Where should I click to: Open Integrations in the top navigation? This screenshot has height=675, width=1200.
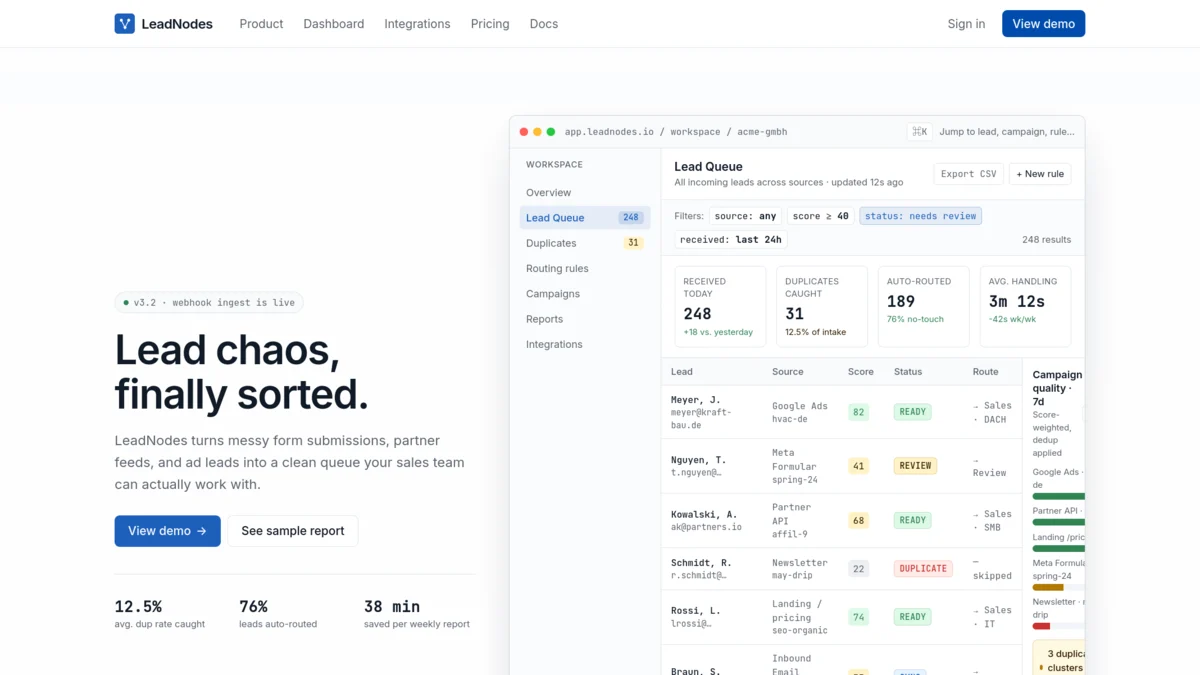pos(417,24)
